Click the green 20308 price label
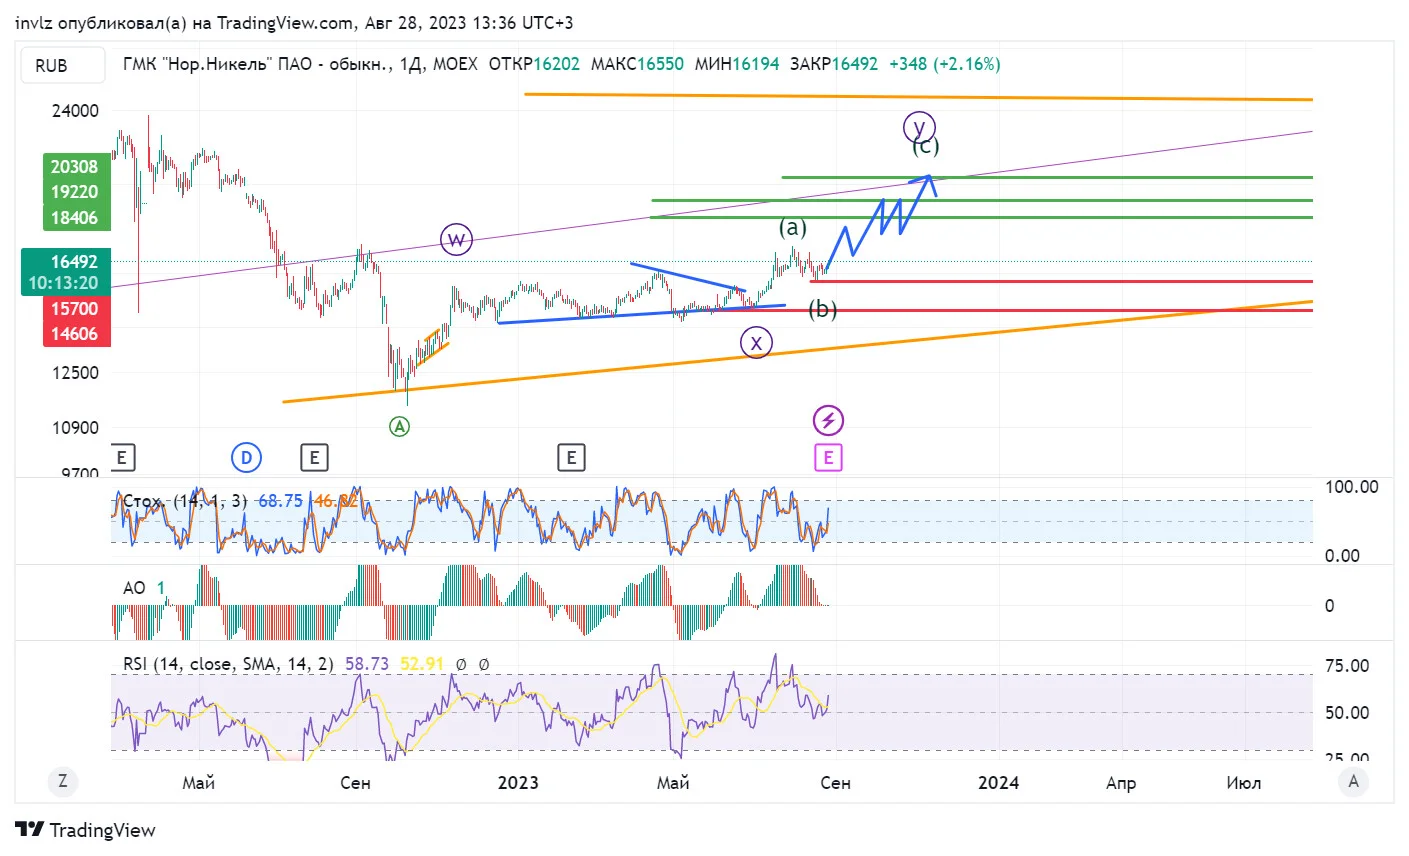The image size is (1409, 856). (76, 167)
